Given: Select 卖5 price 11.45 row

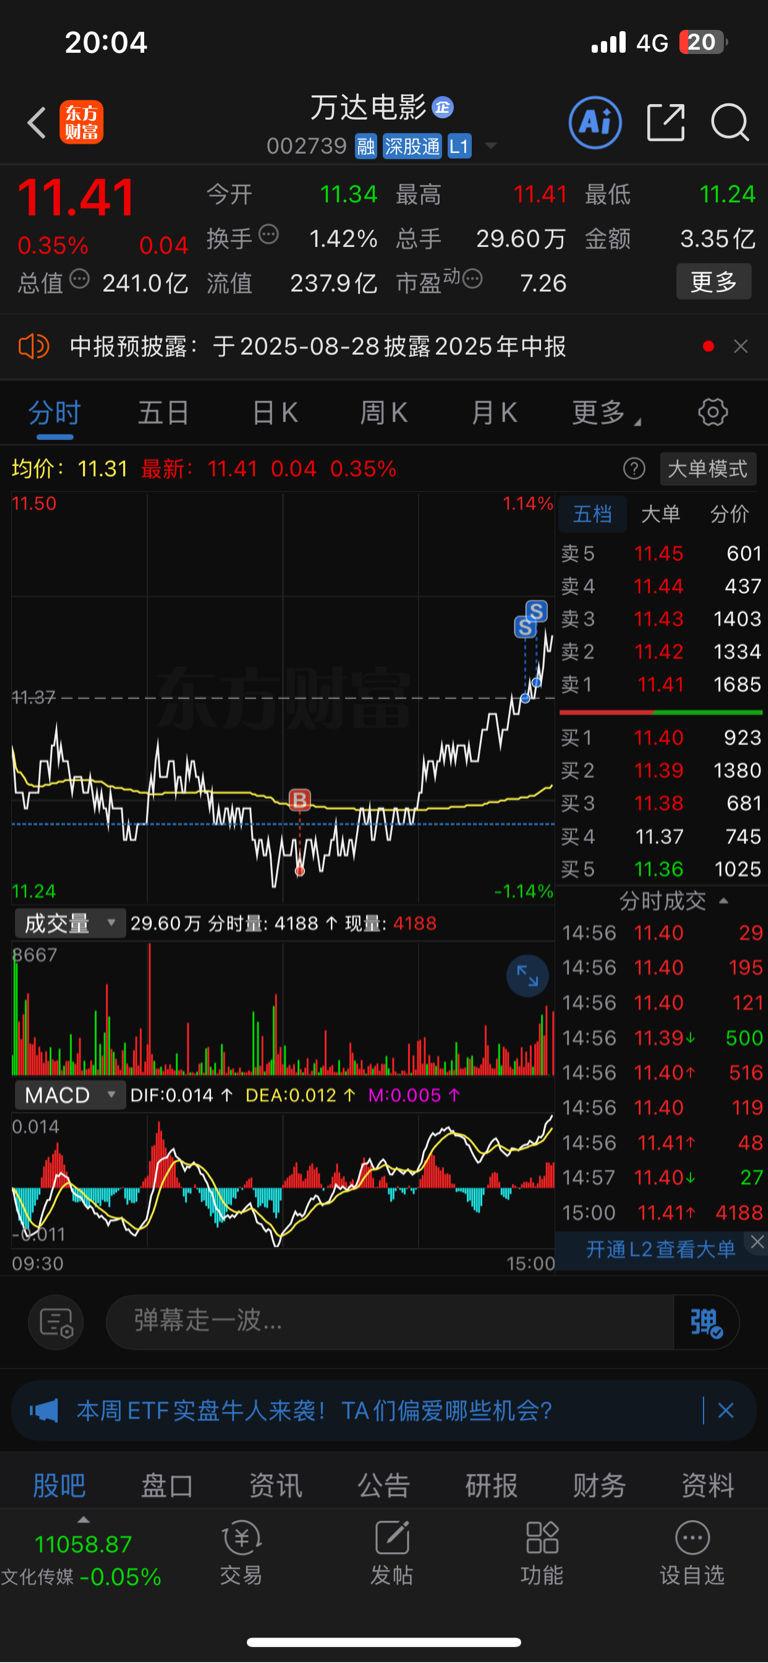Looking at the screenshot, I should tap(661, 553).
